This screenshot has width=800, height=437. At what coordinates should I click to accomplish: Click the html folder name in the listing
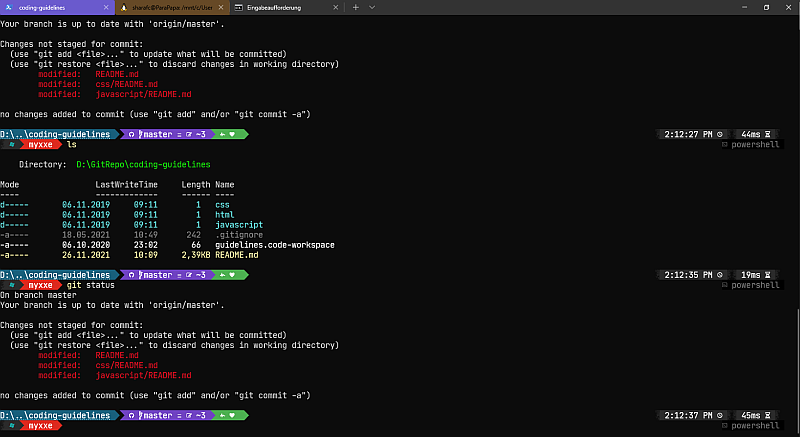[x=224, y=215]
